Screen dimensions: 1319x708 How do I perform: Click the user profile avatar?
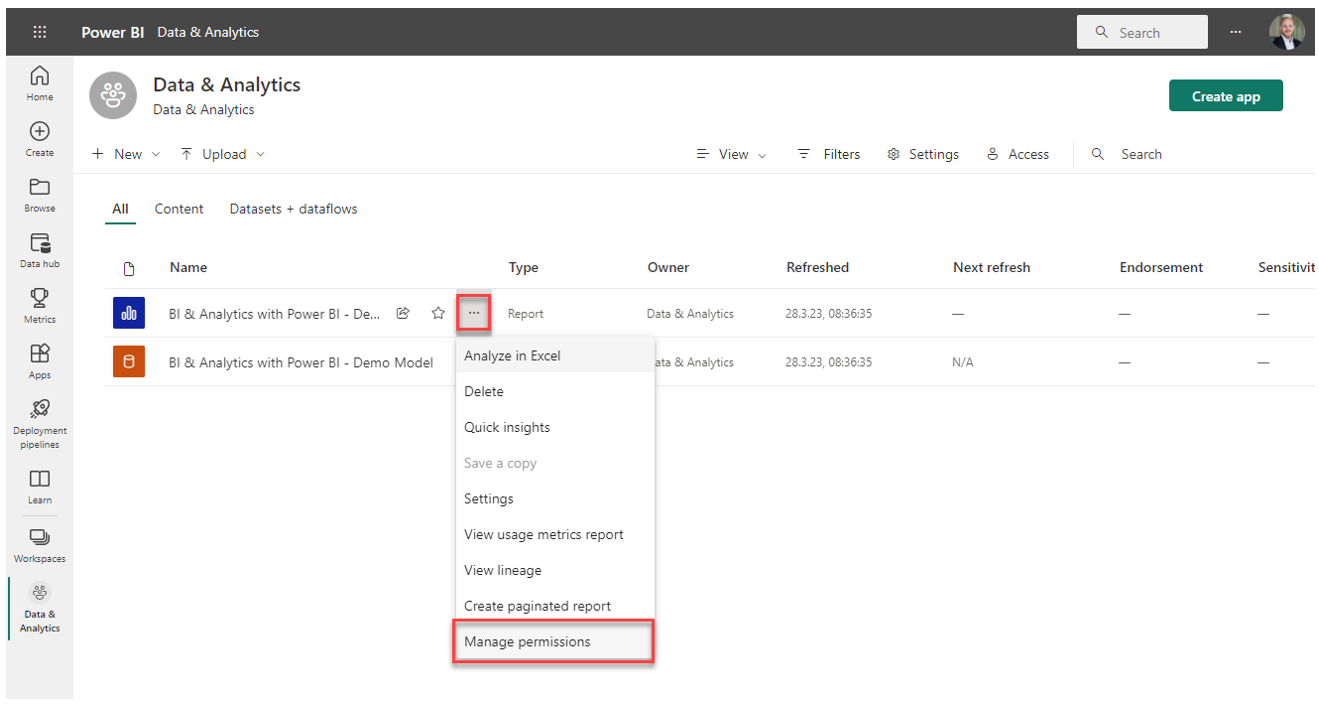tap(1286, 32)
